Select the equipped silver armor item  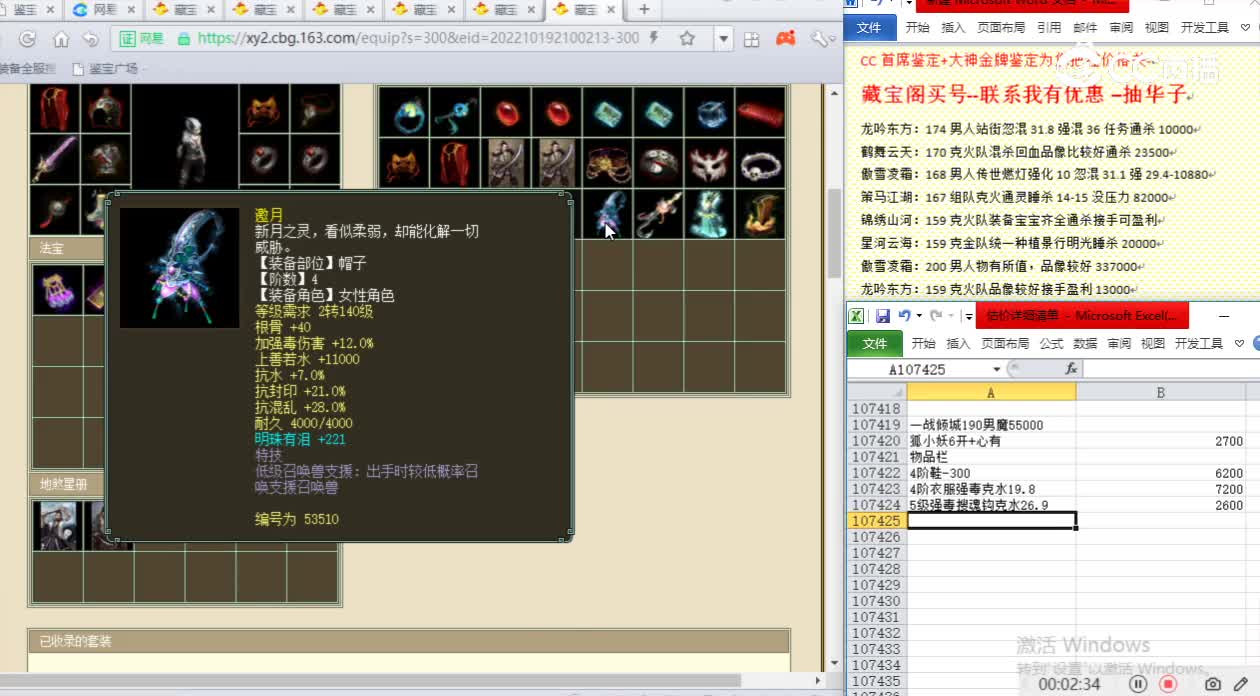click(x=105, y=159)
